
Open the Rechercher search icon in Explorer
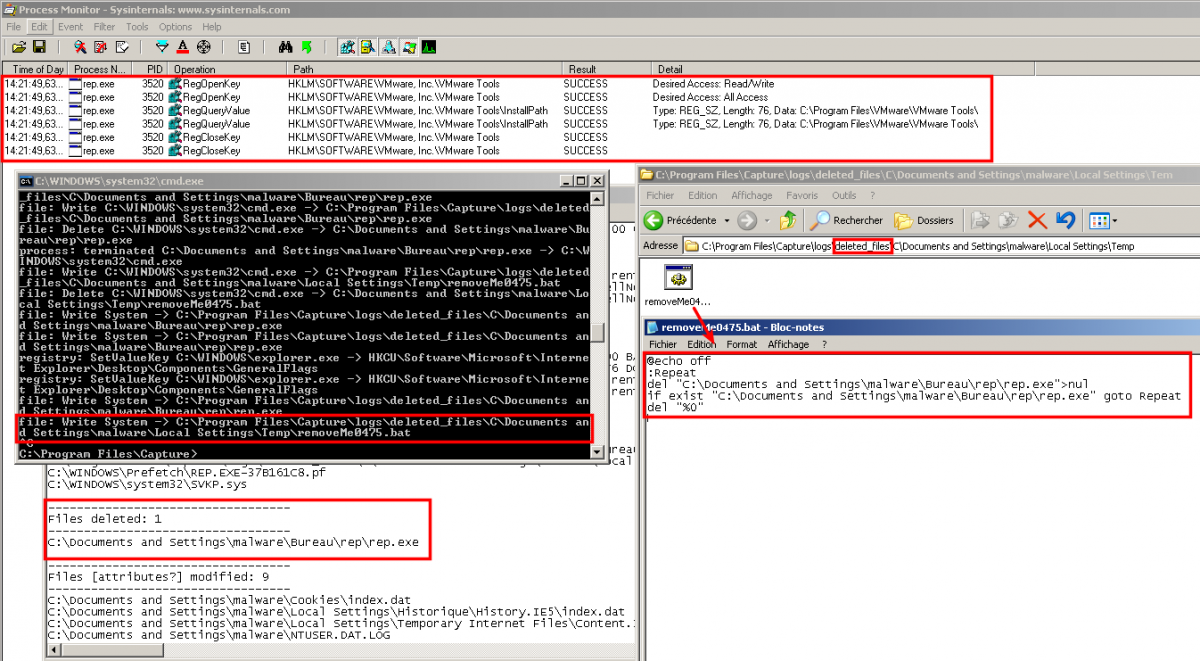click(843, 220)
